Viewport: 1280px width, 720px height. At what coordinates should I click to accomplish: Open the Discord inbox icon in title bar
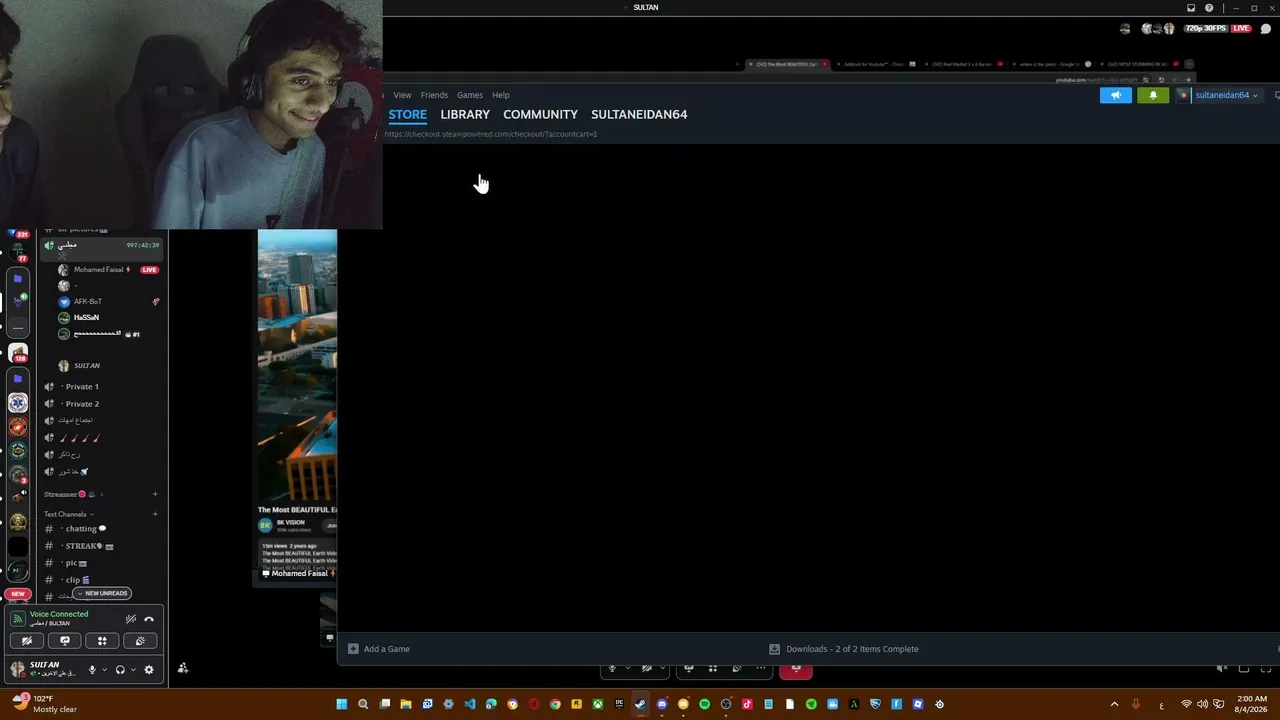(x=1191, y=7)
